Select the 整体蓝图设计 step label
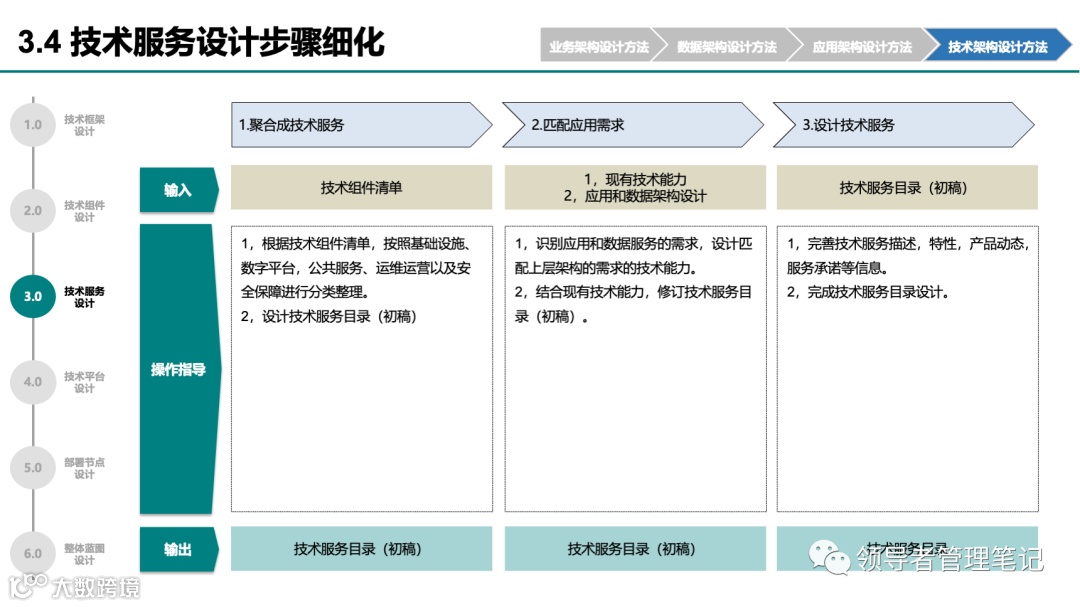This screenshot has height=607, width=1080. [85, 553]
